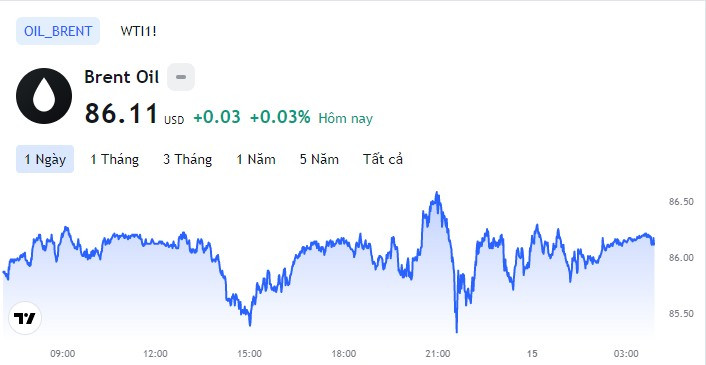
Task: Switch to the WTI1! symbol tab
Action: (138, 31)
